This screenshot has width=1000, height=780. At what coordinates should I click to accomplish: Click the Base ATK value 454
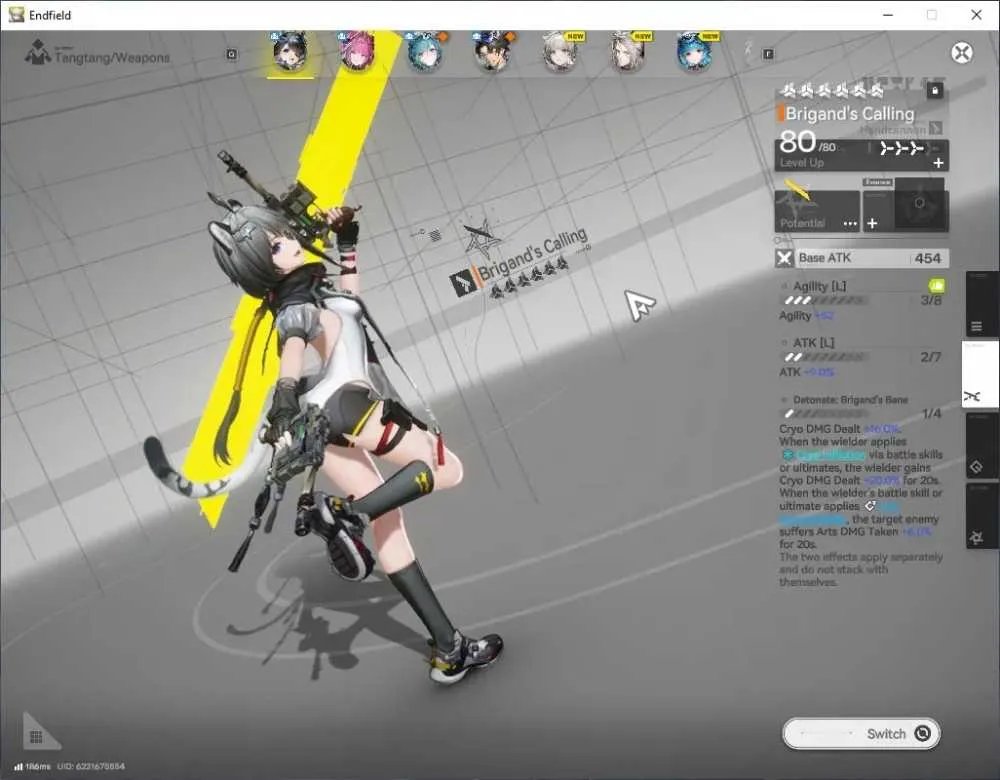(x=927, y=258)
